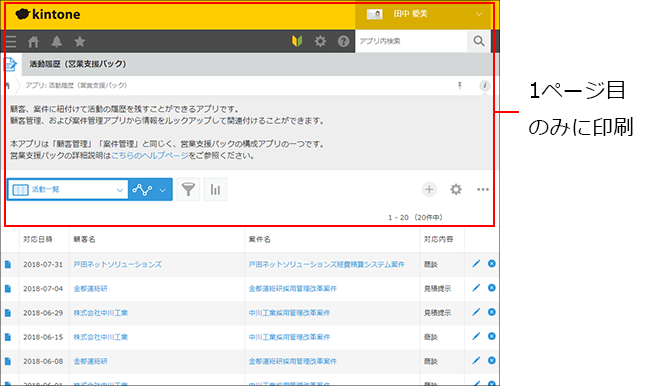Delete the 2018-07-31 record
Image resolution: width=650 pixels, height=386 pixels.
492,264
